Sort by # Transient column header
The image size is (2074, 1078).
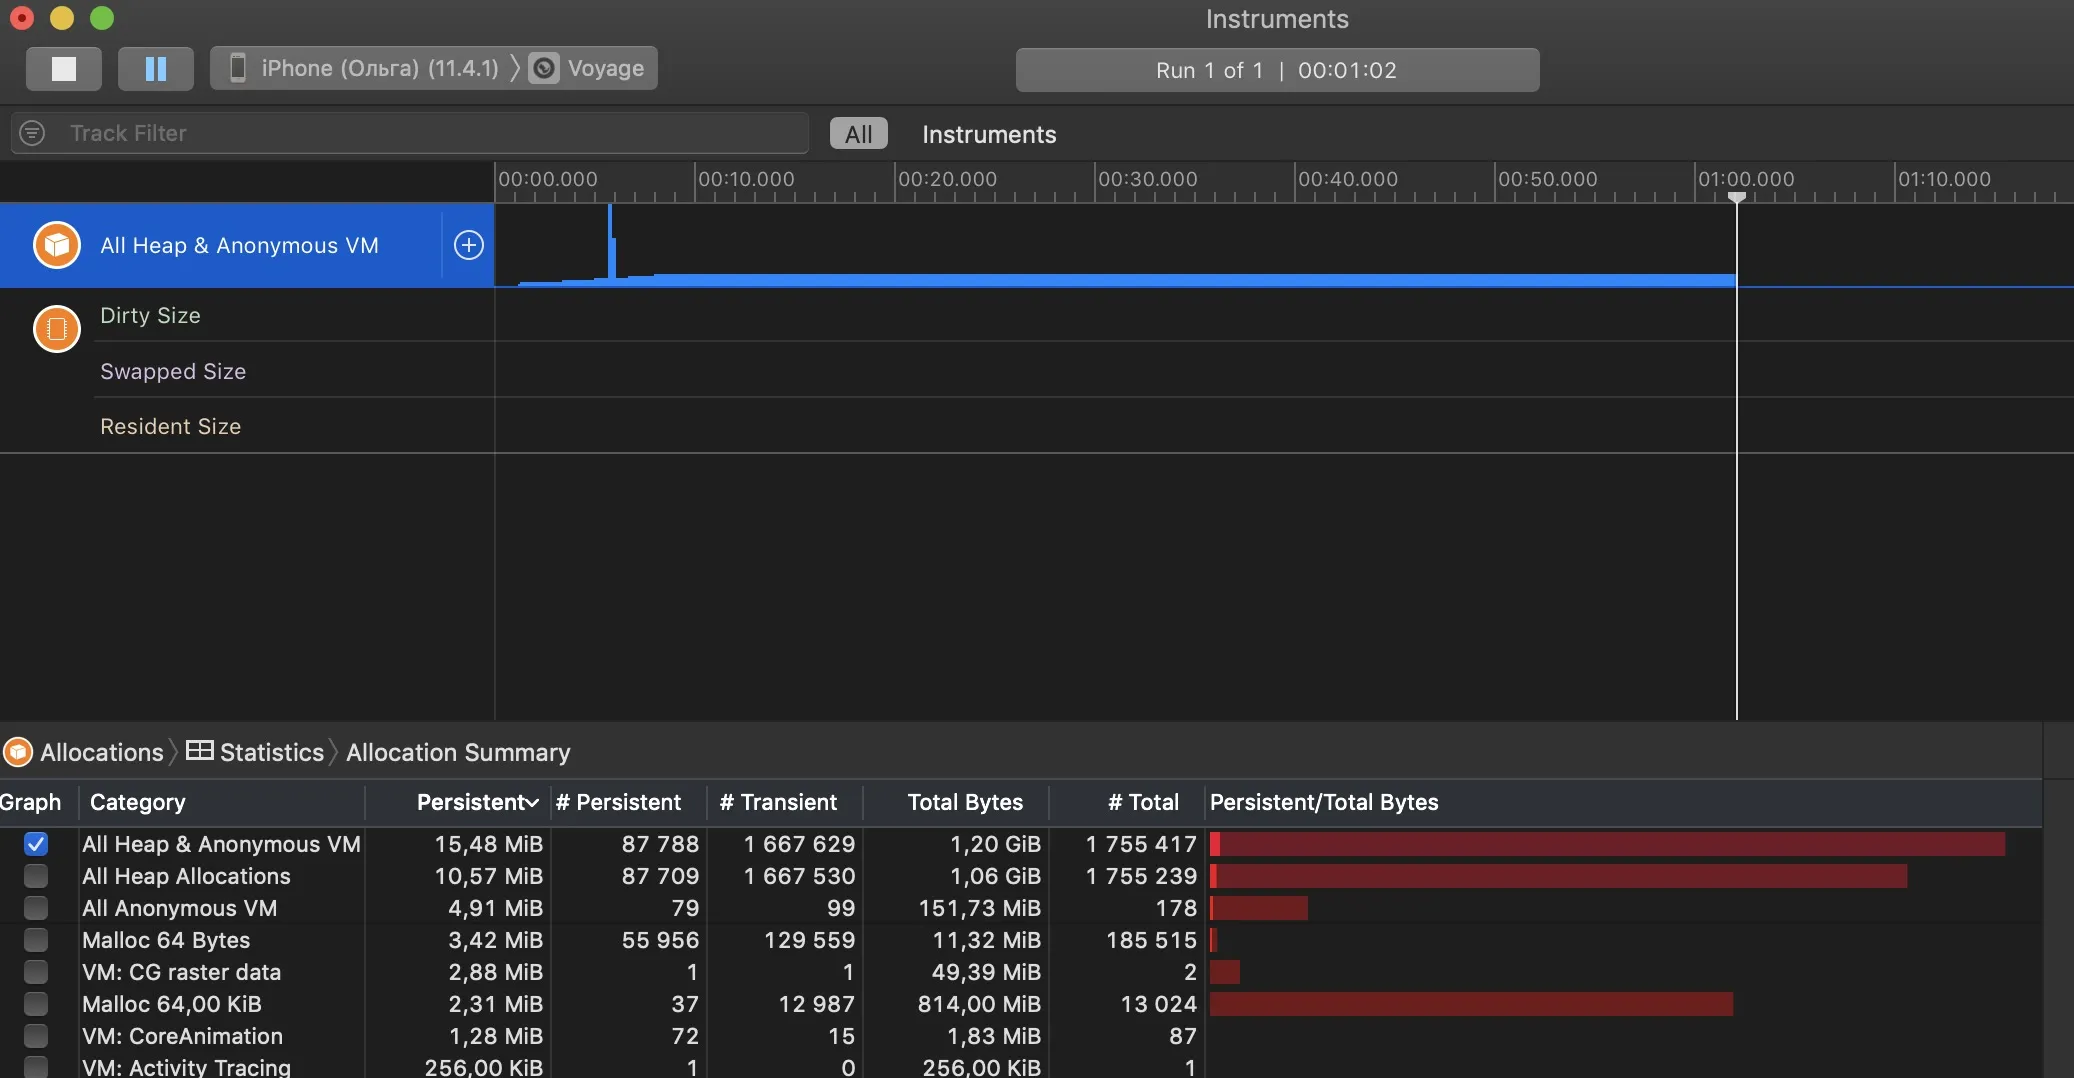tap(778, 802)
